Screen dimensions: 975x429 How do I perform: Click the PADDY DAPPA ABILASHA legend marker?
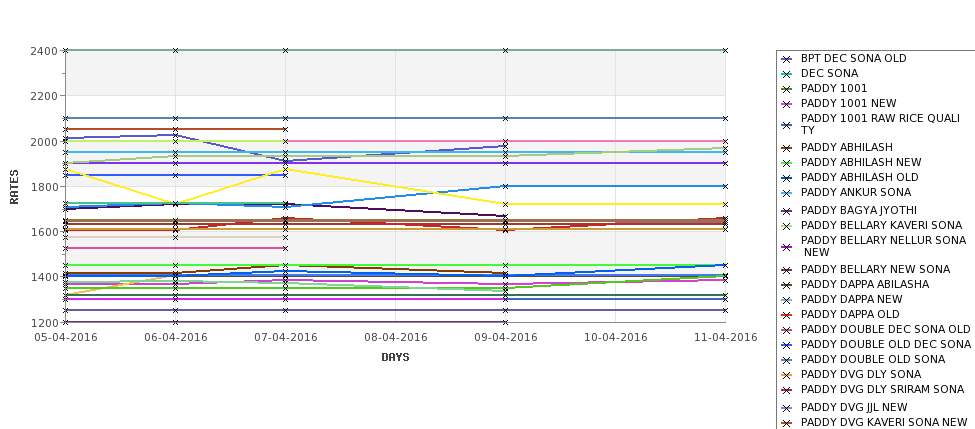pyautogui.click(x=787, y=285)
